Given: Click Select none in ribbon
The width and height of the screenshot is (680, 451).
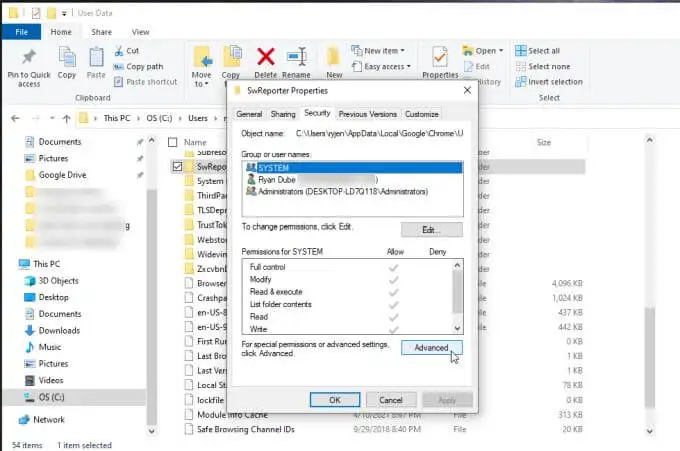Looking at the screenshot, I should (543, 66).
